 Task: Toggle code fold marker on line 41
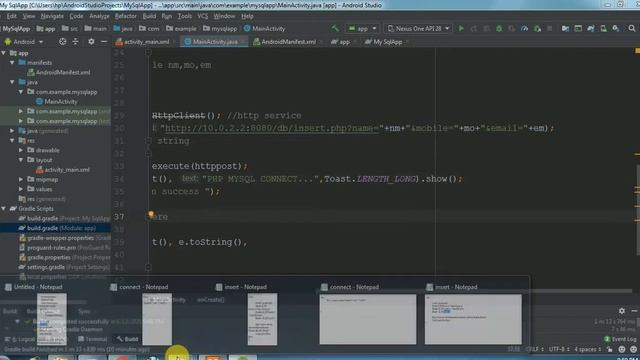[x=148, y=267]
